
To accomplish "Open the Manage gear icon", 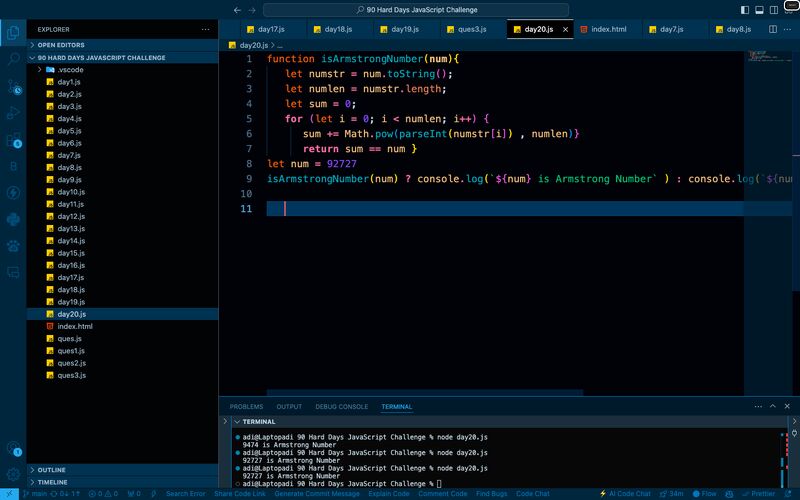I will click(x=13, y=474).
